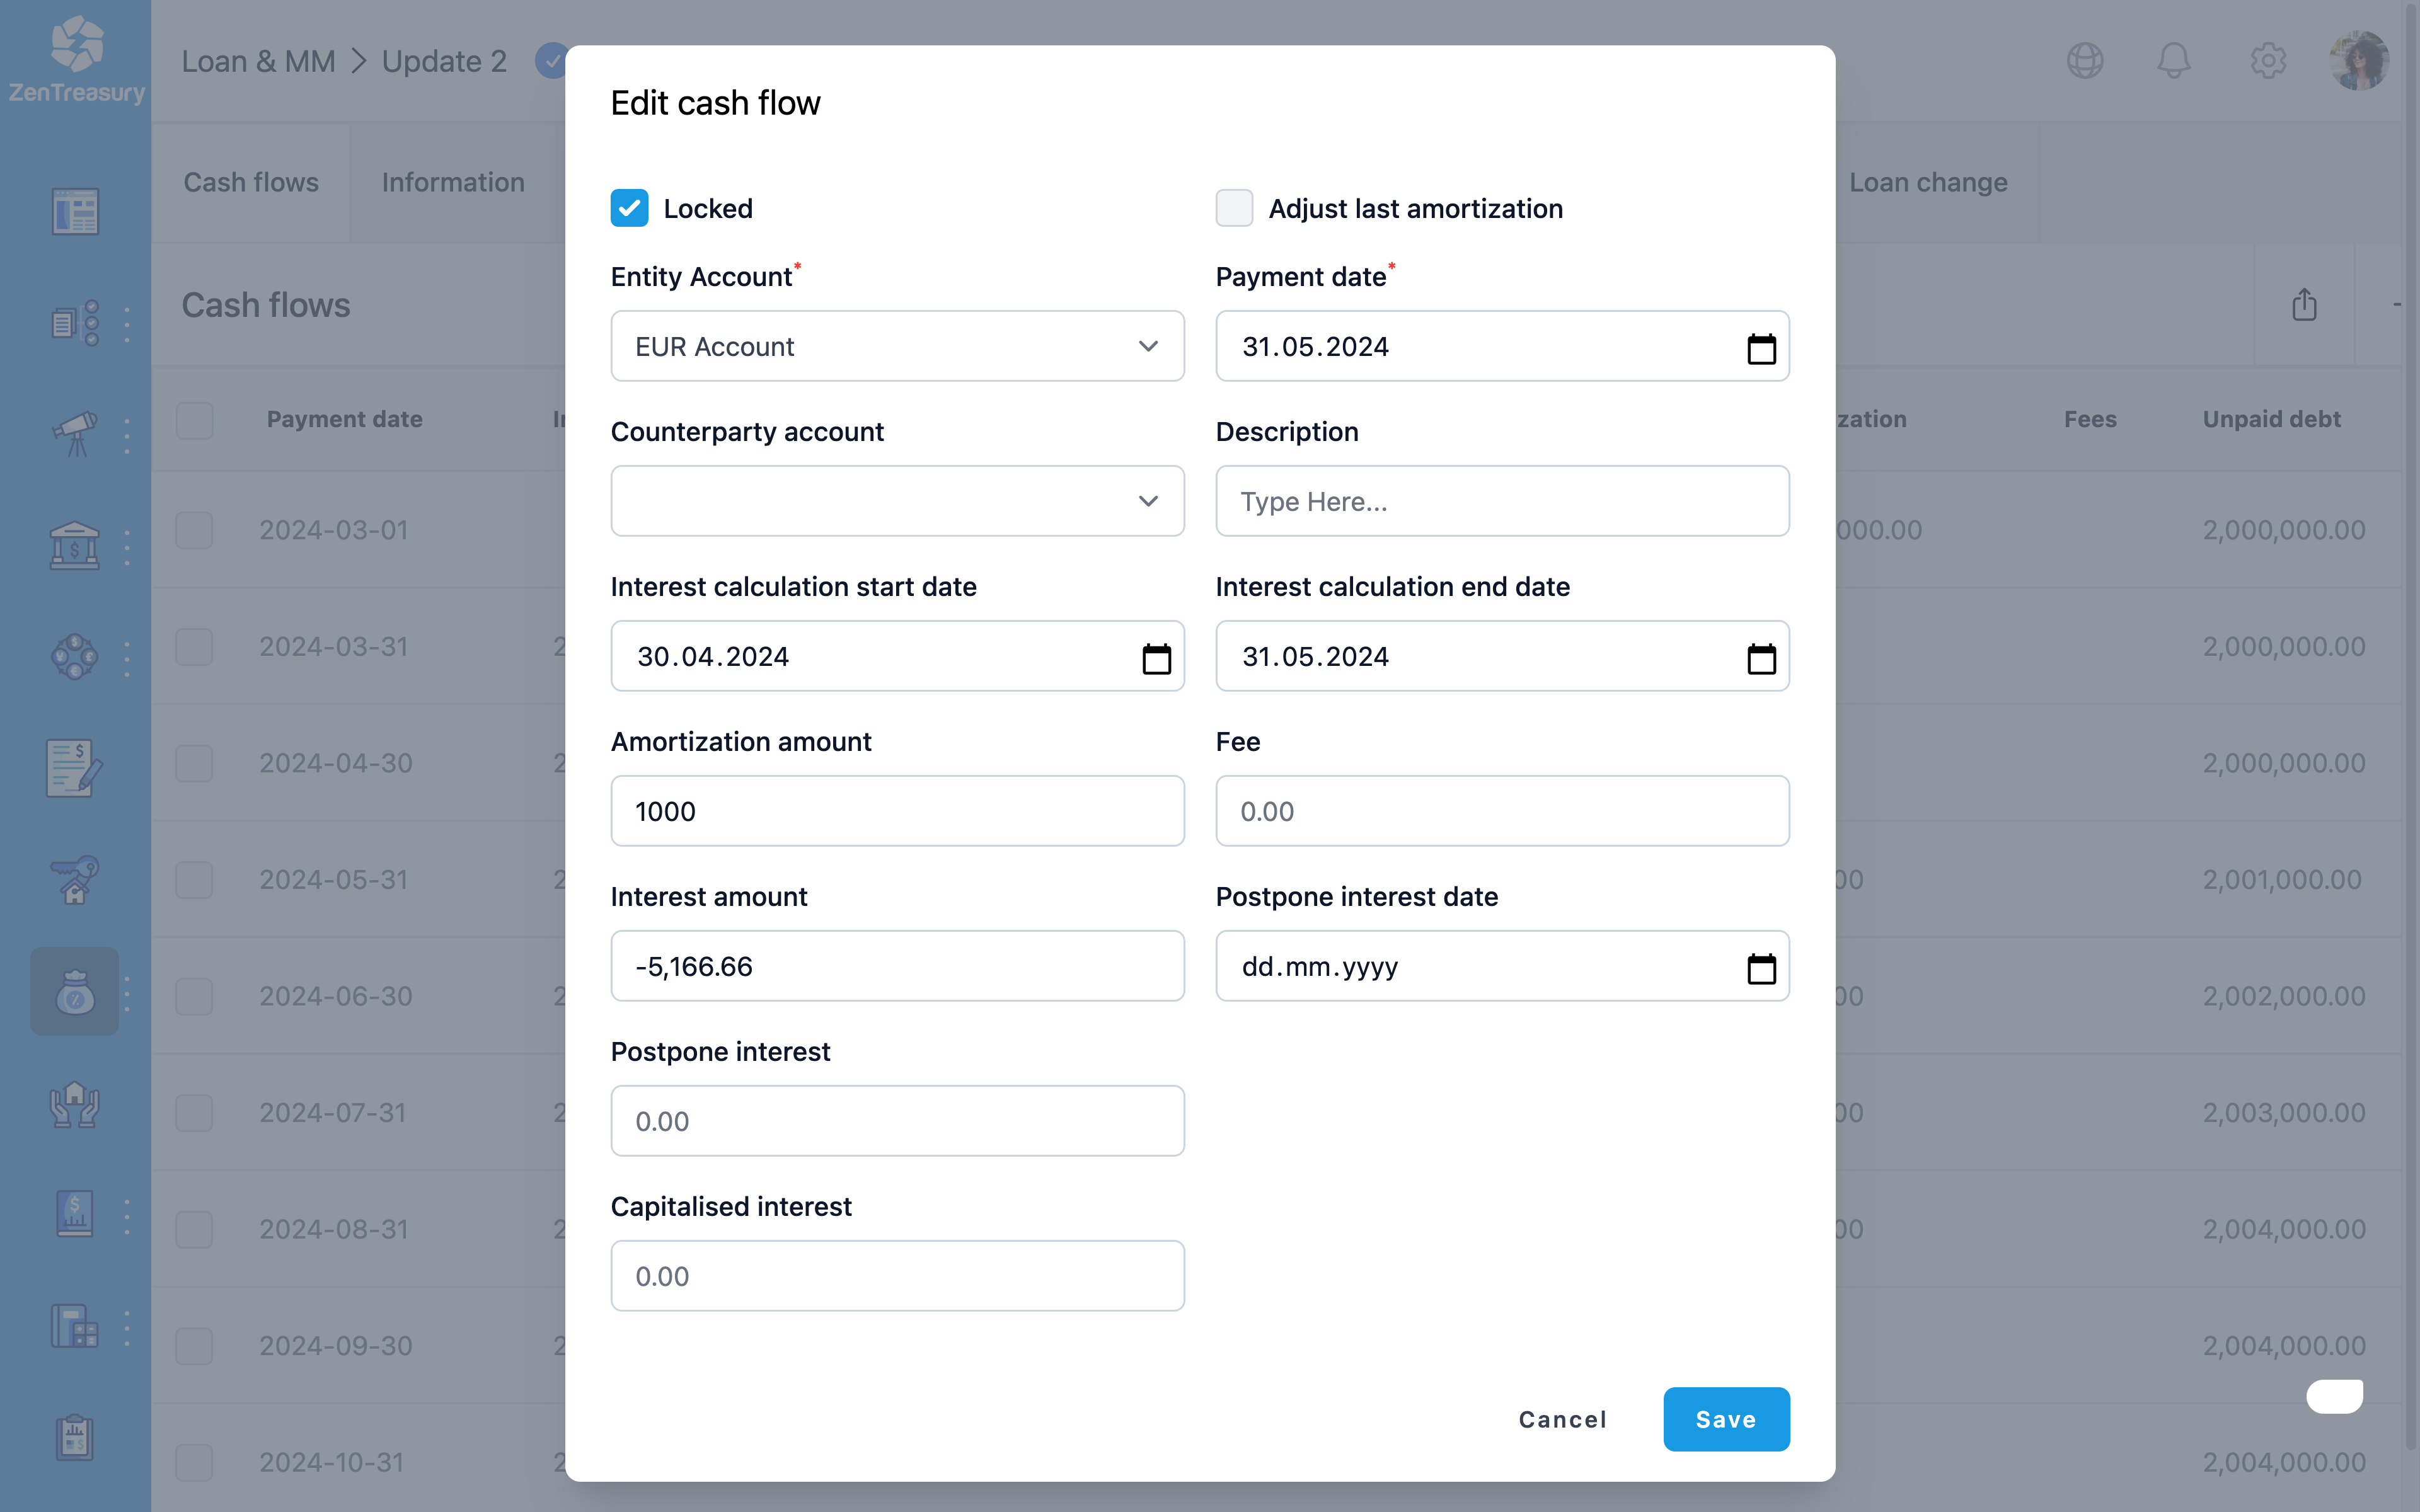Select the 2024-05-31 cash flow row checkbox
This screenshot has height=1512, width=2420.
click(x=194, y=880)
